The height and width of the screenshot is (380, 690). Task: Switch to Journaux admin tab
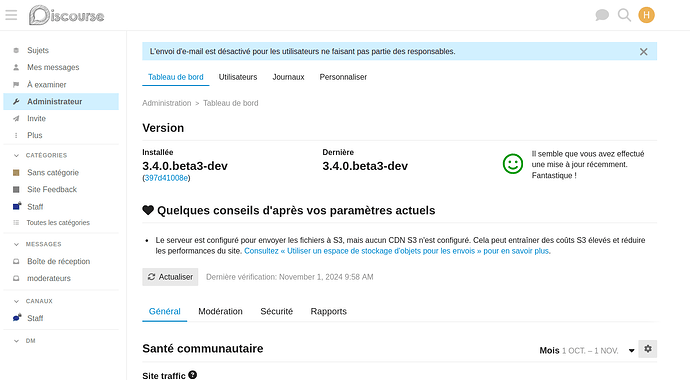pos(288,77)
